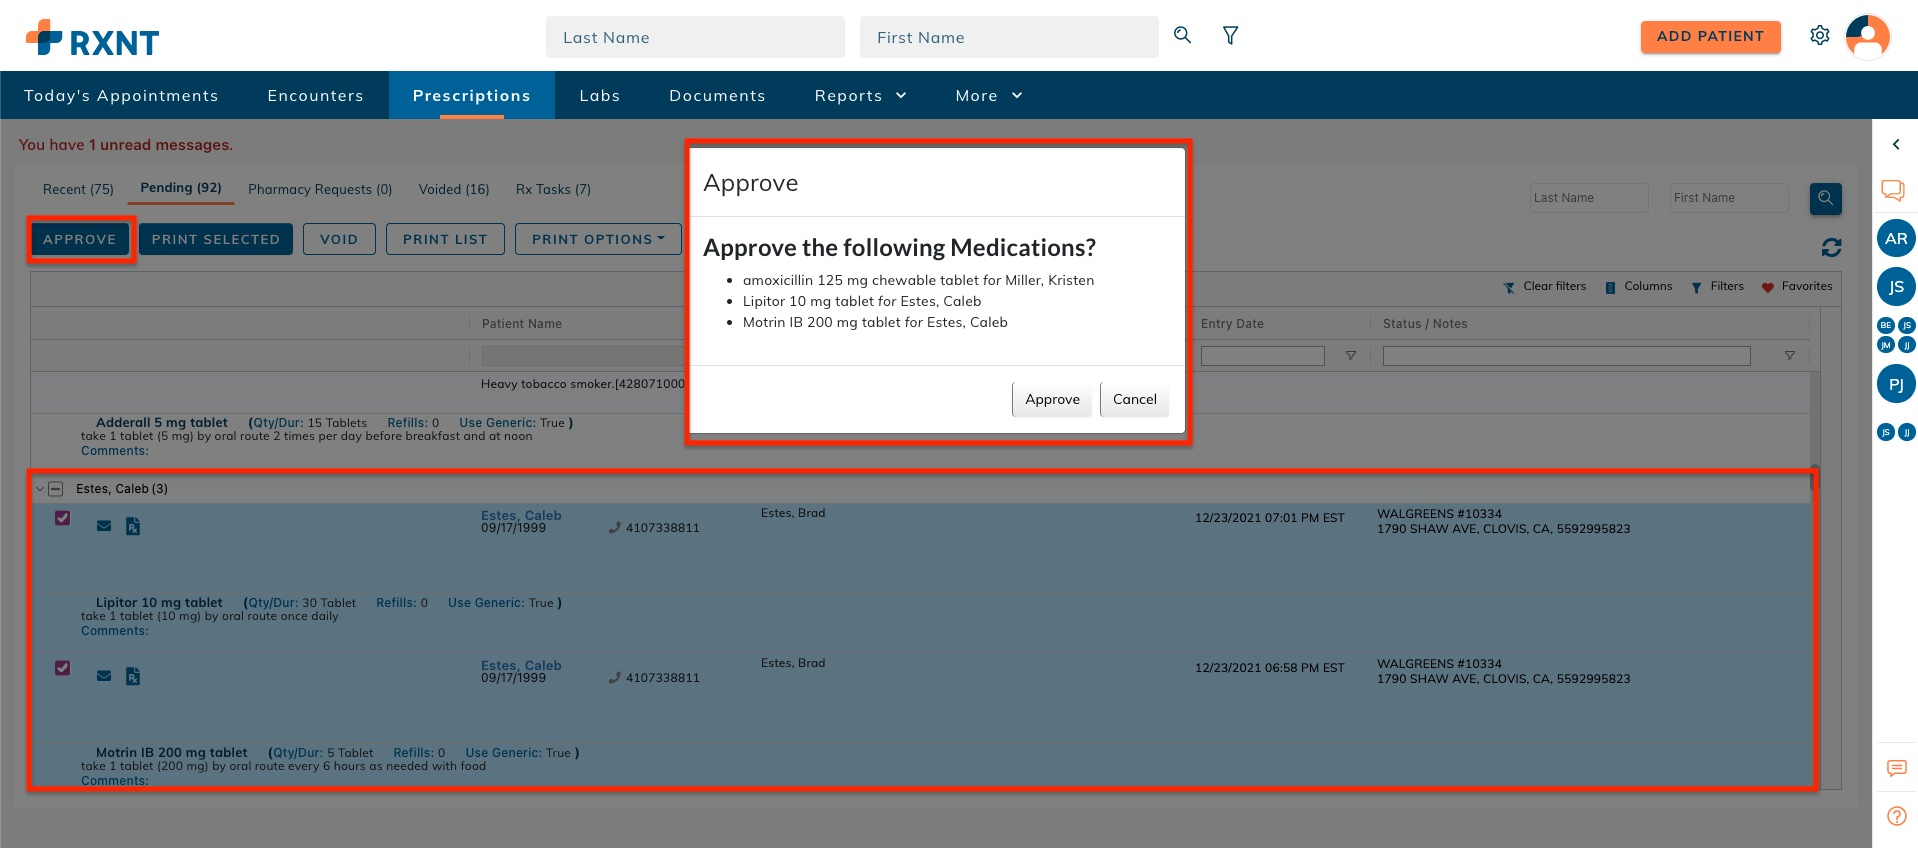Click the user profile avatar
Viewport: 1918px width, 848px height.
pyautogui.click(x=1867, y=37)
